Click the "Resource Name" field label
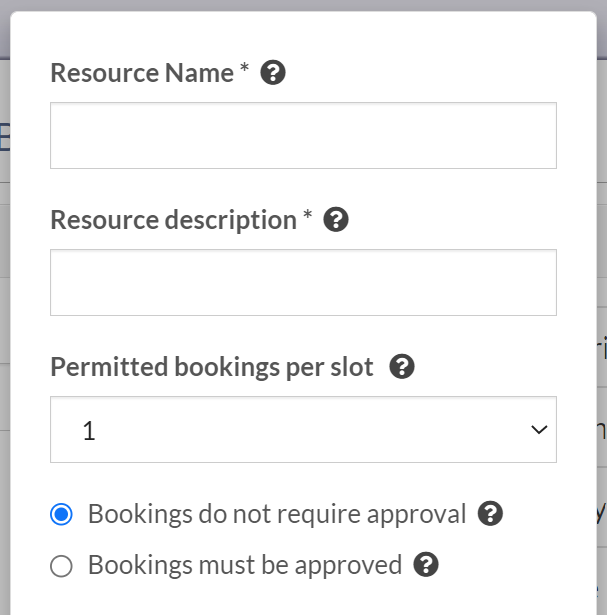 142,73
